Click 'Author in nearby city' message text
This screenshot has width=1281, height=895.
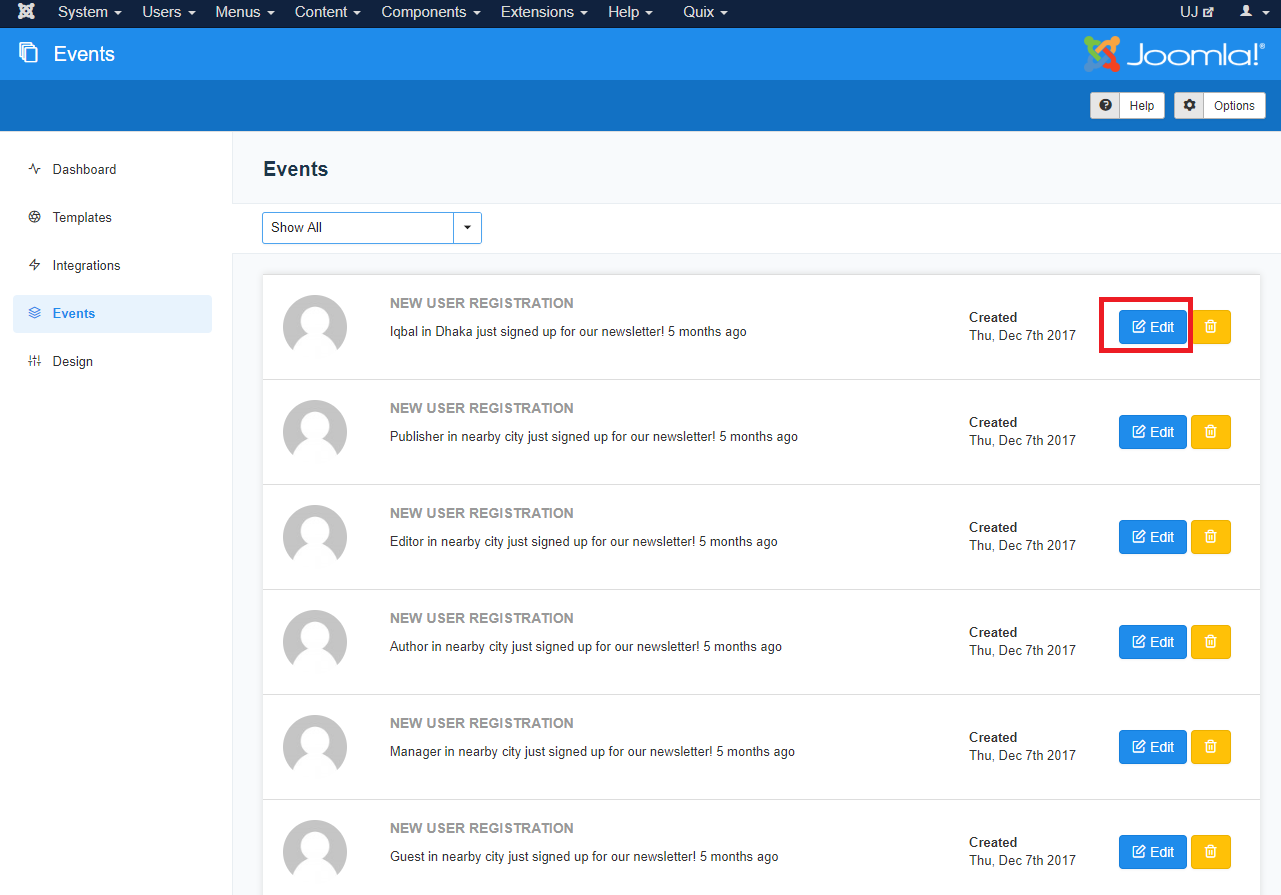point(586,646)
